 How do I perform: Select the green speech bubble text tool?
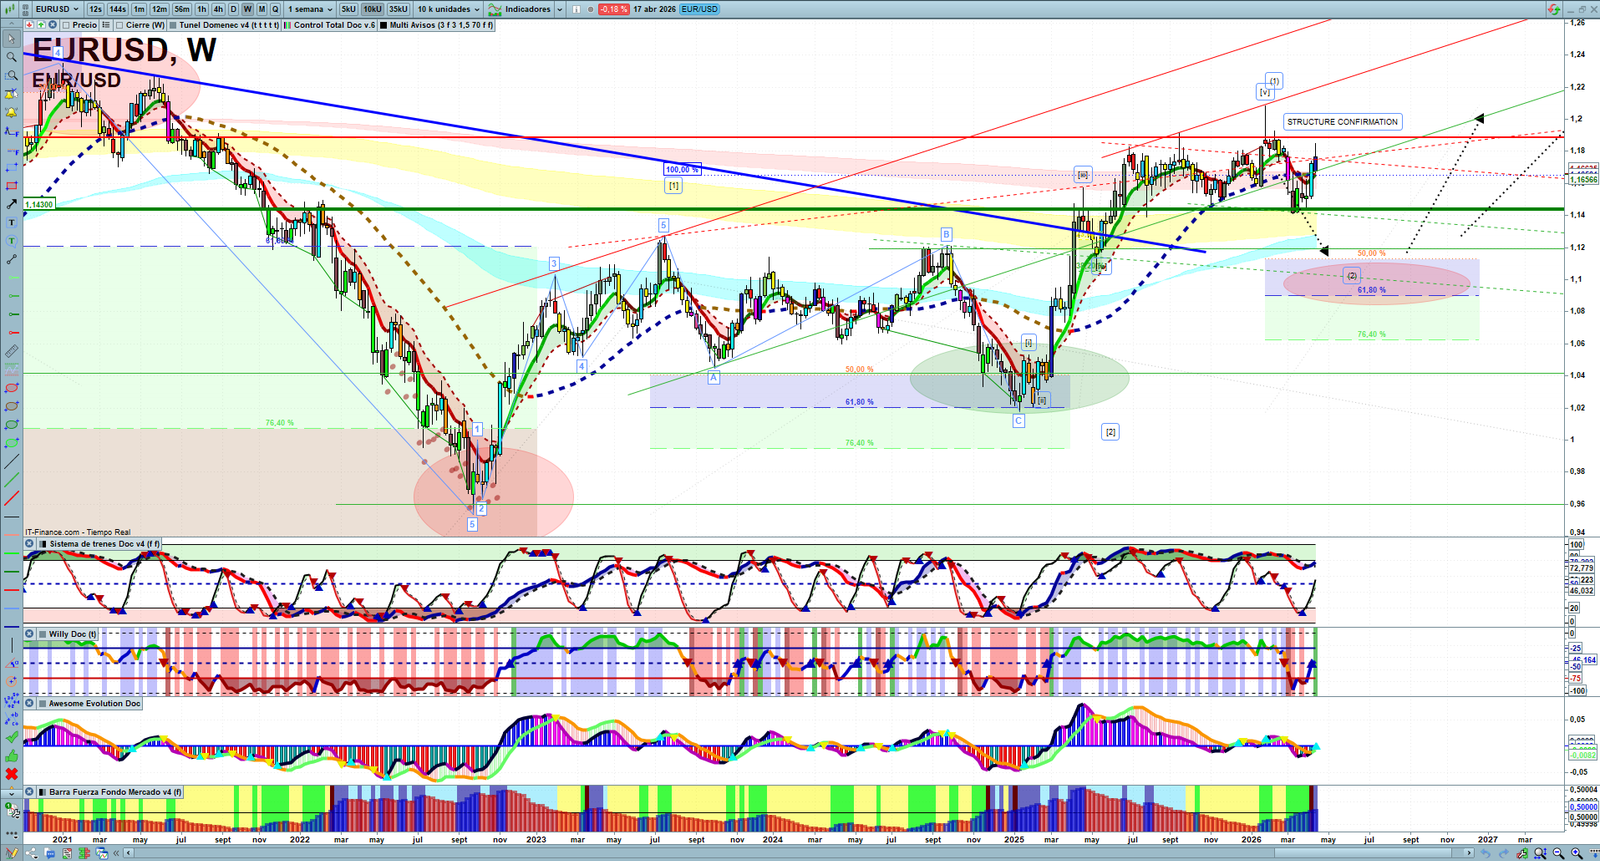pyautogui.click(x=11, y=241)
